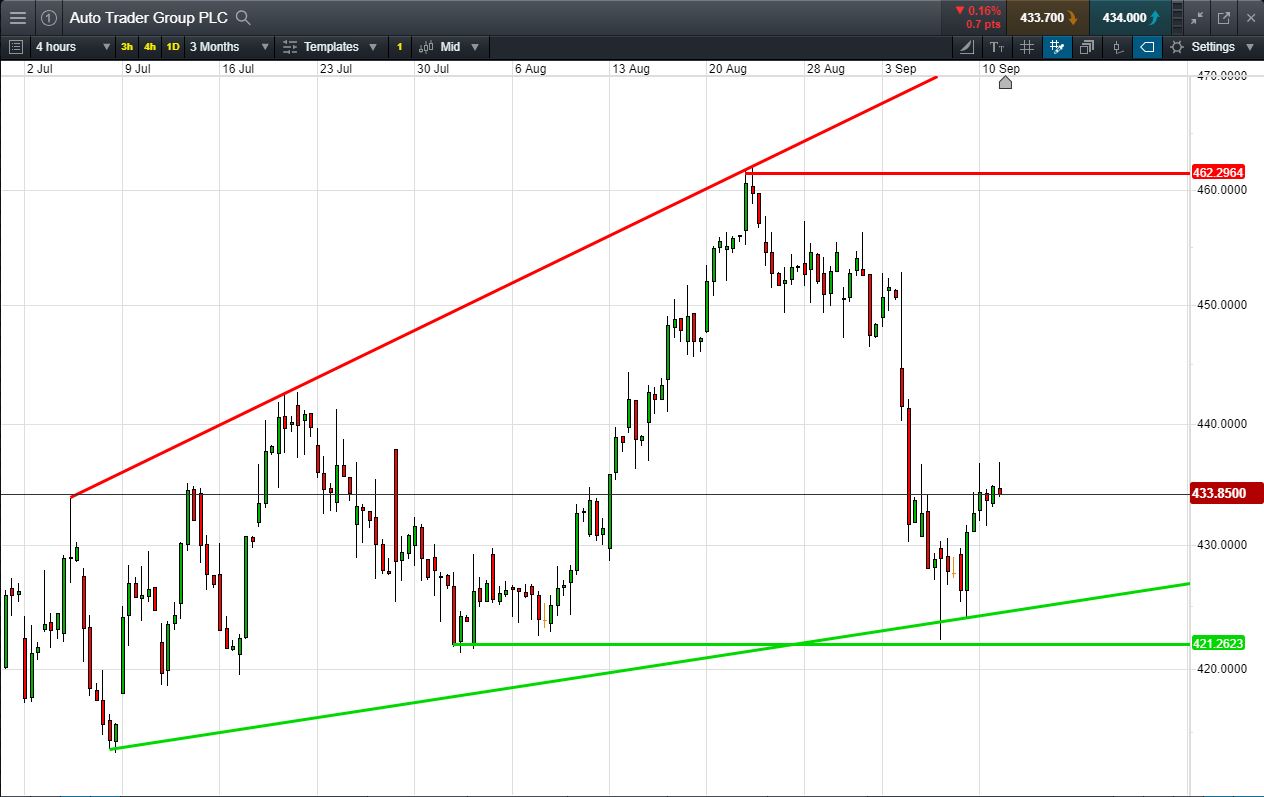
Task: Open the hamburger main menu
Action: tap(18, 17)
